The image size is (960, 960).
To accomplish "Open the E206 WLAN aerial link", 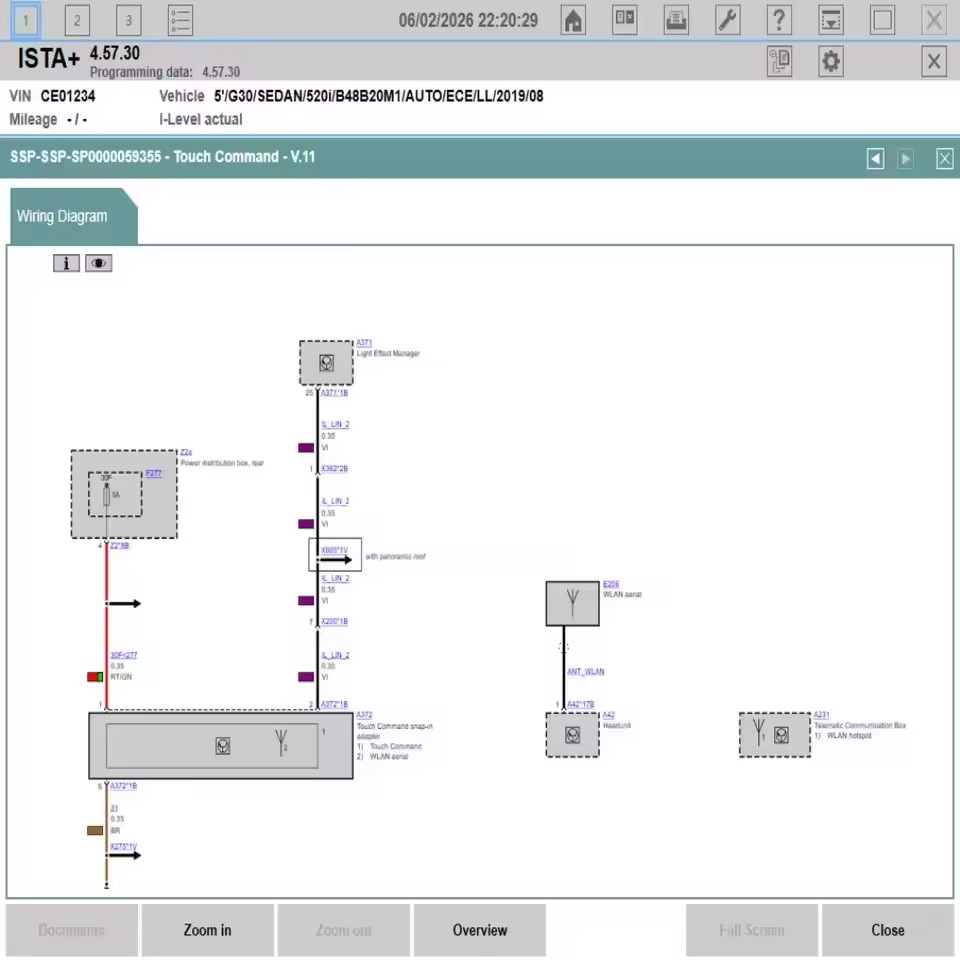I will coord(611,584).
